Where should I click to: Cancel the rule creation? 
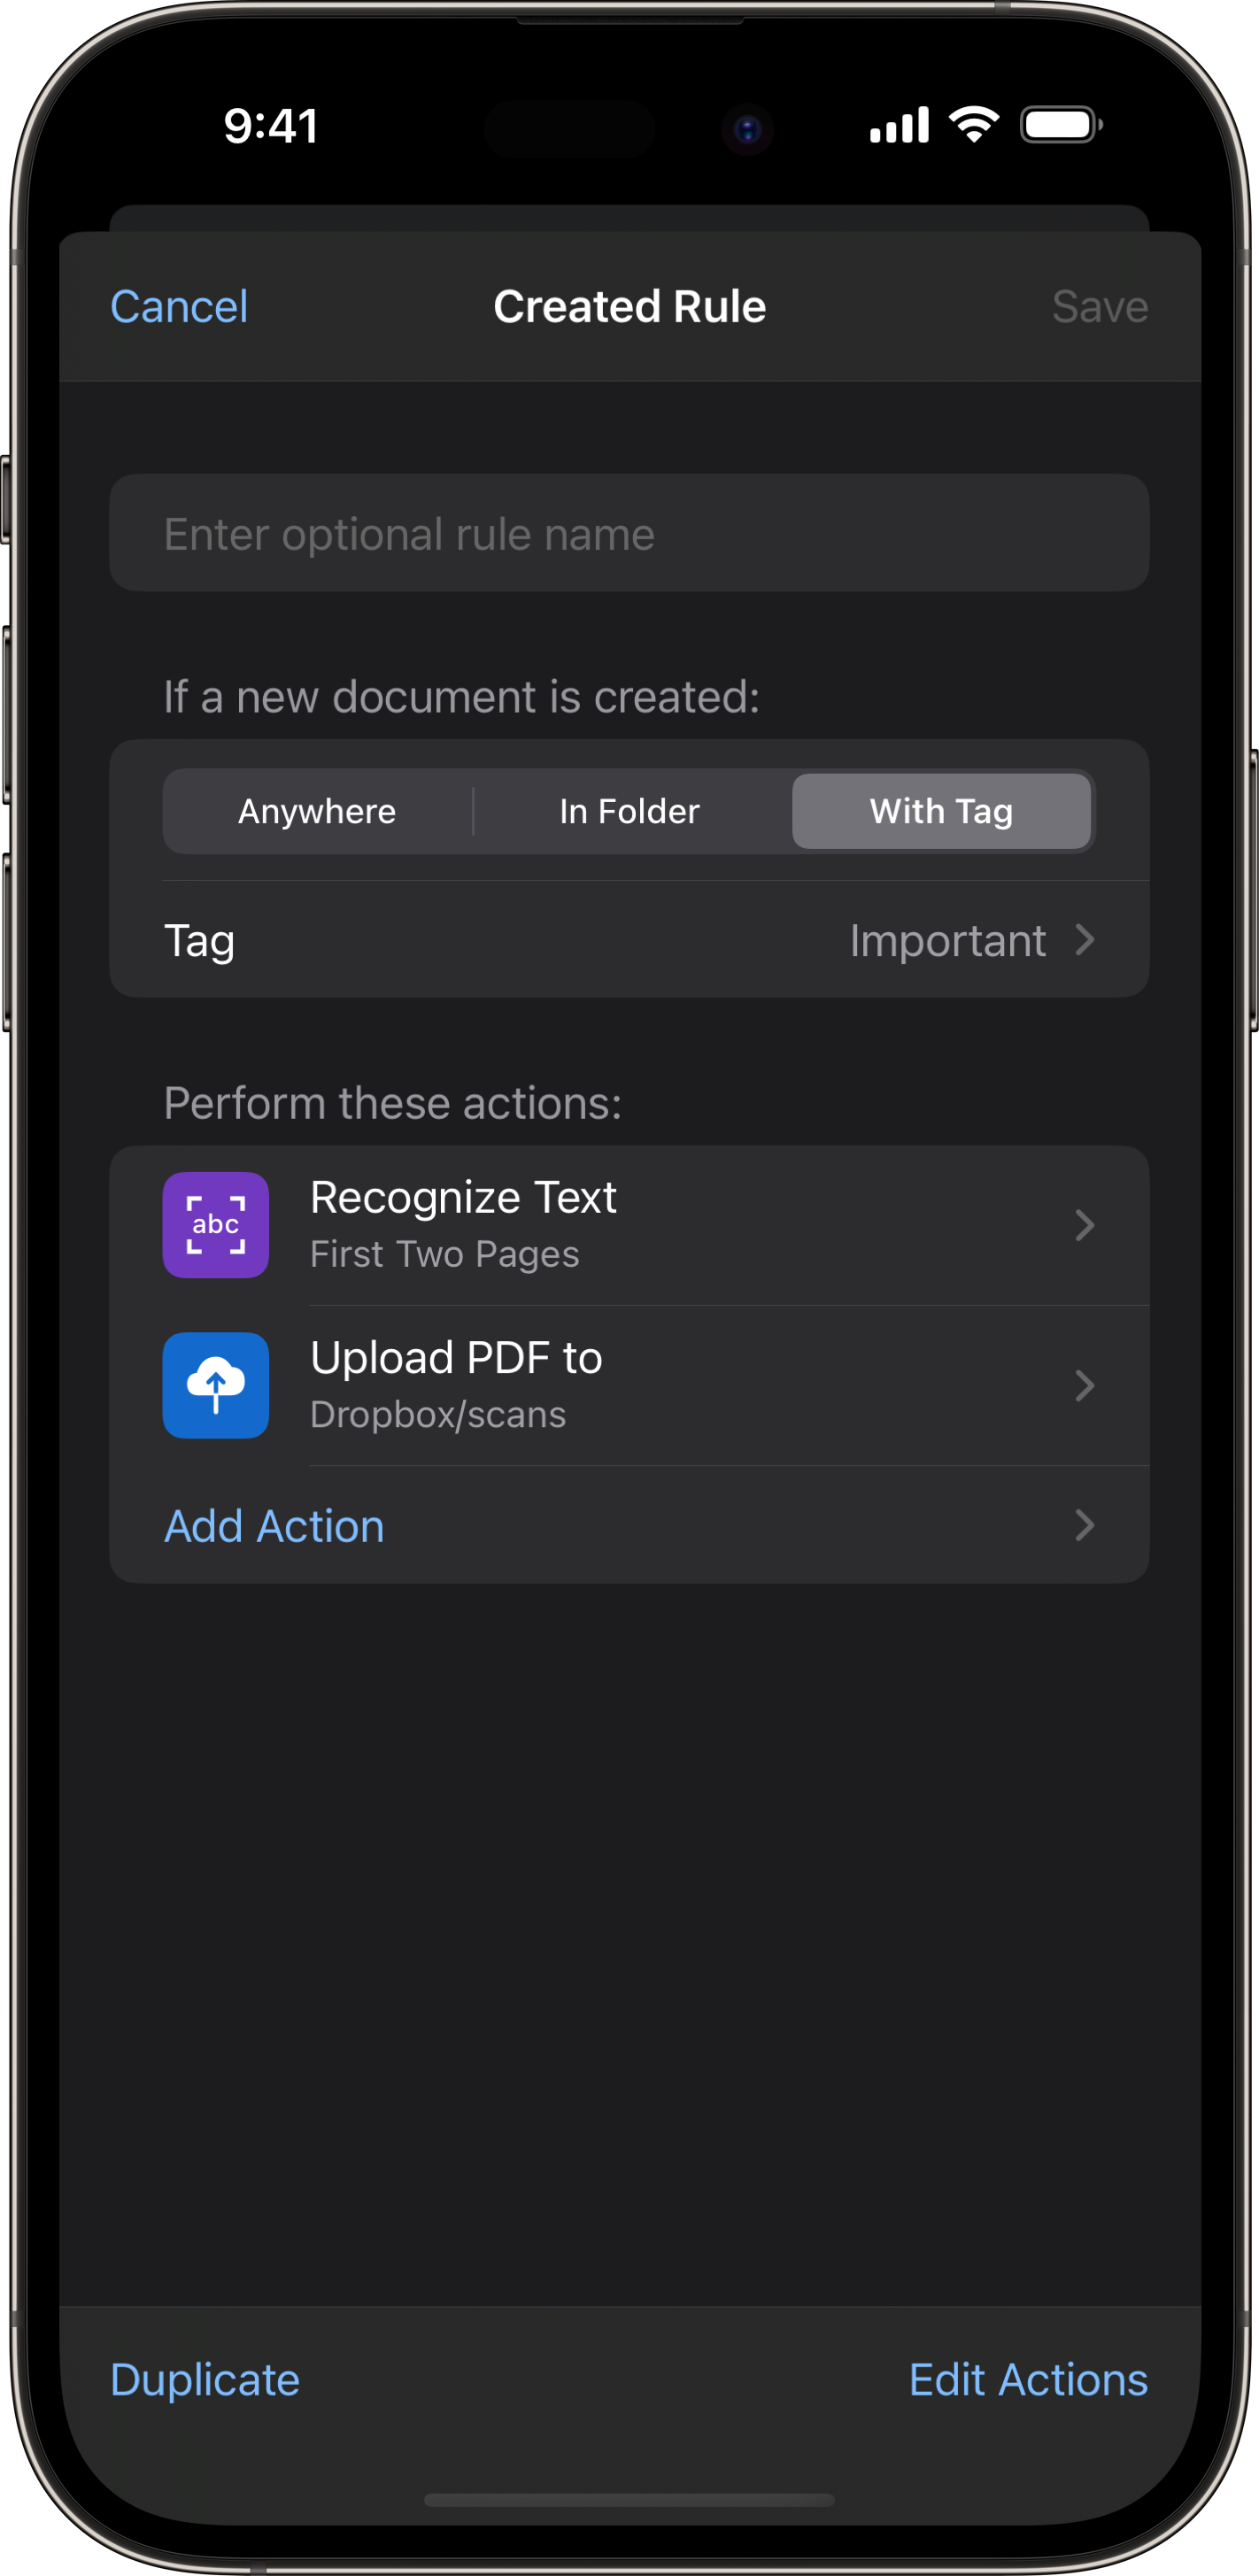click(x=179, y=306)
